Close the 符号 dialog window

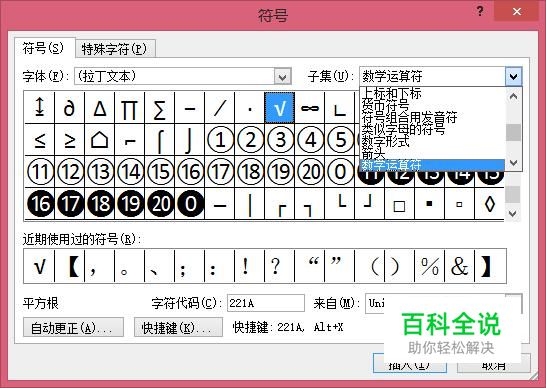(x=517, y=11)
